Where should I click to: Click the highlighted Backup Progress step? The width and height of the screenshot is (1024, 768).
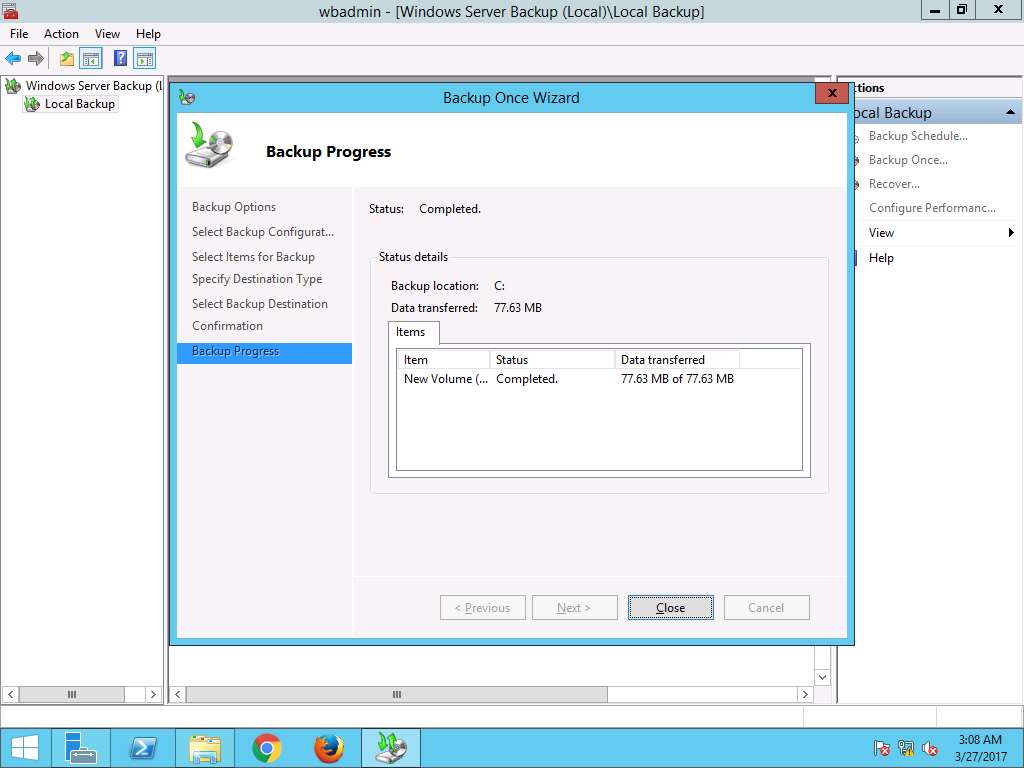264,353
